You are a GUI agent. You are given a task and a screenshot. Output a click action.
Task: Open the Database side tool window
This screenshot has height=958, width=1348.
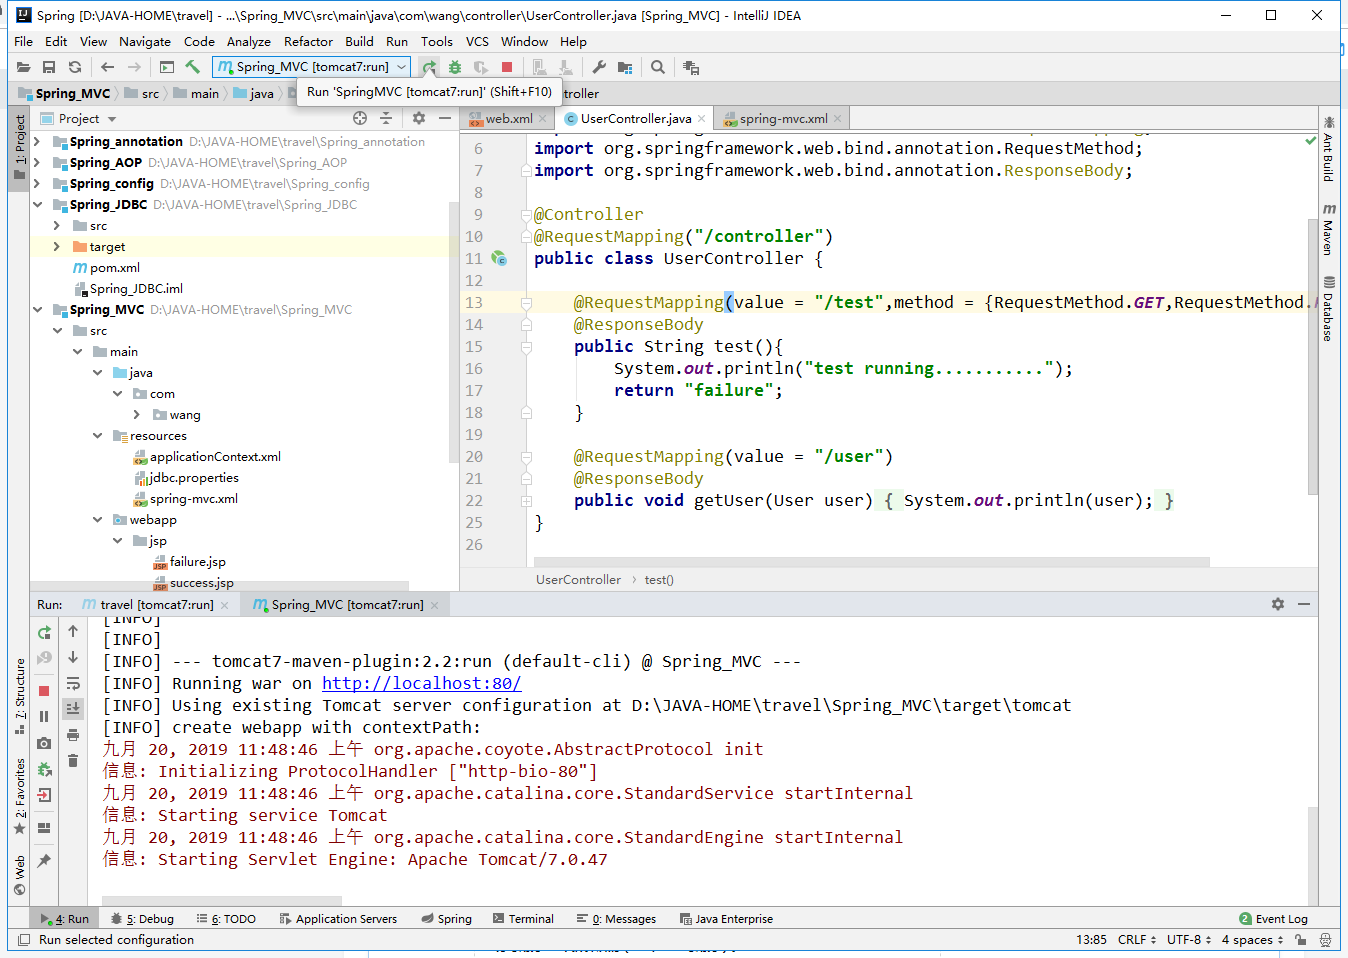[1328, 309]
